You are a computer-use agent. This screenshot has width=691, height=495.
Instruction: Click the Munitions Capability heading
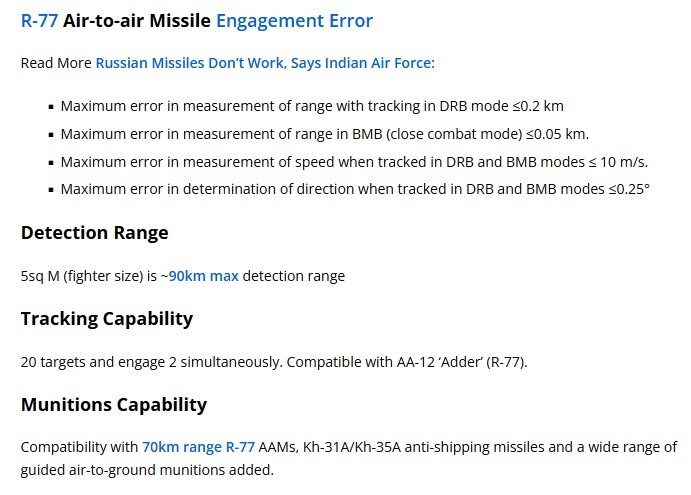(x=114, y=405)
